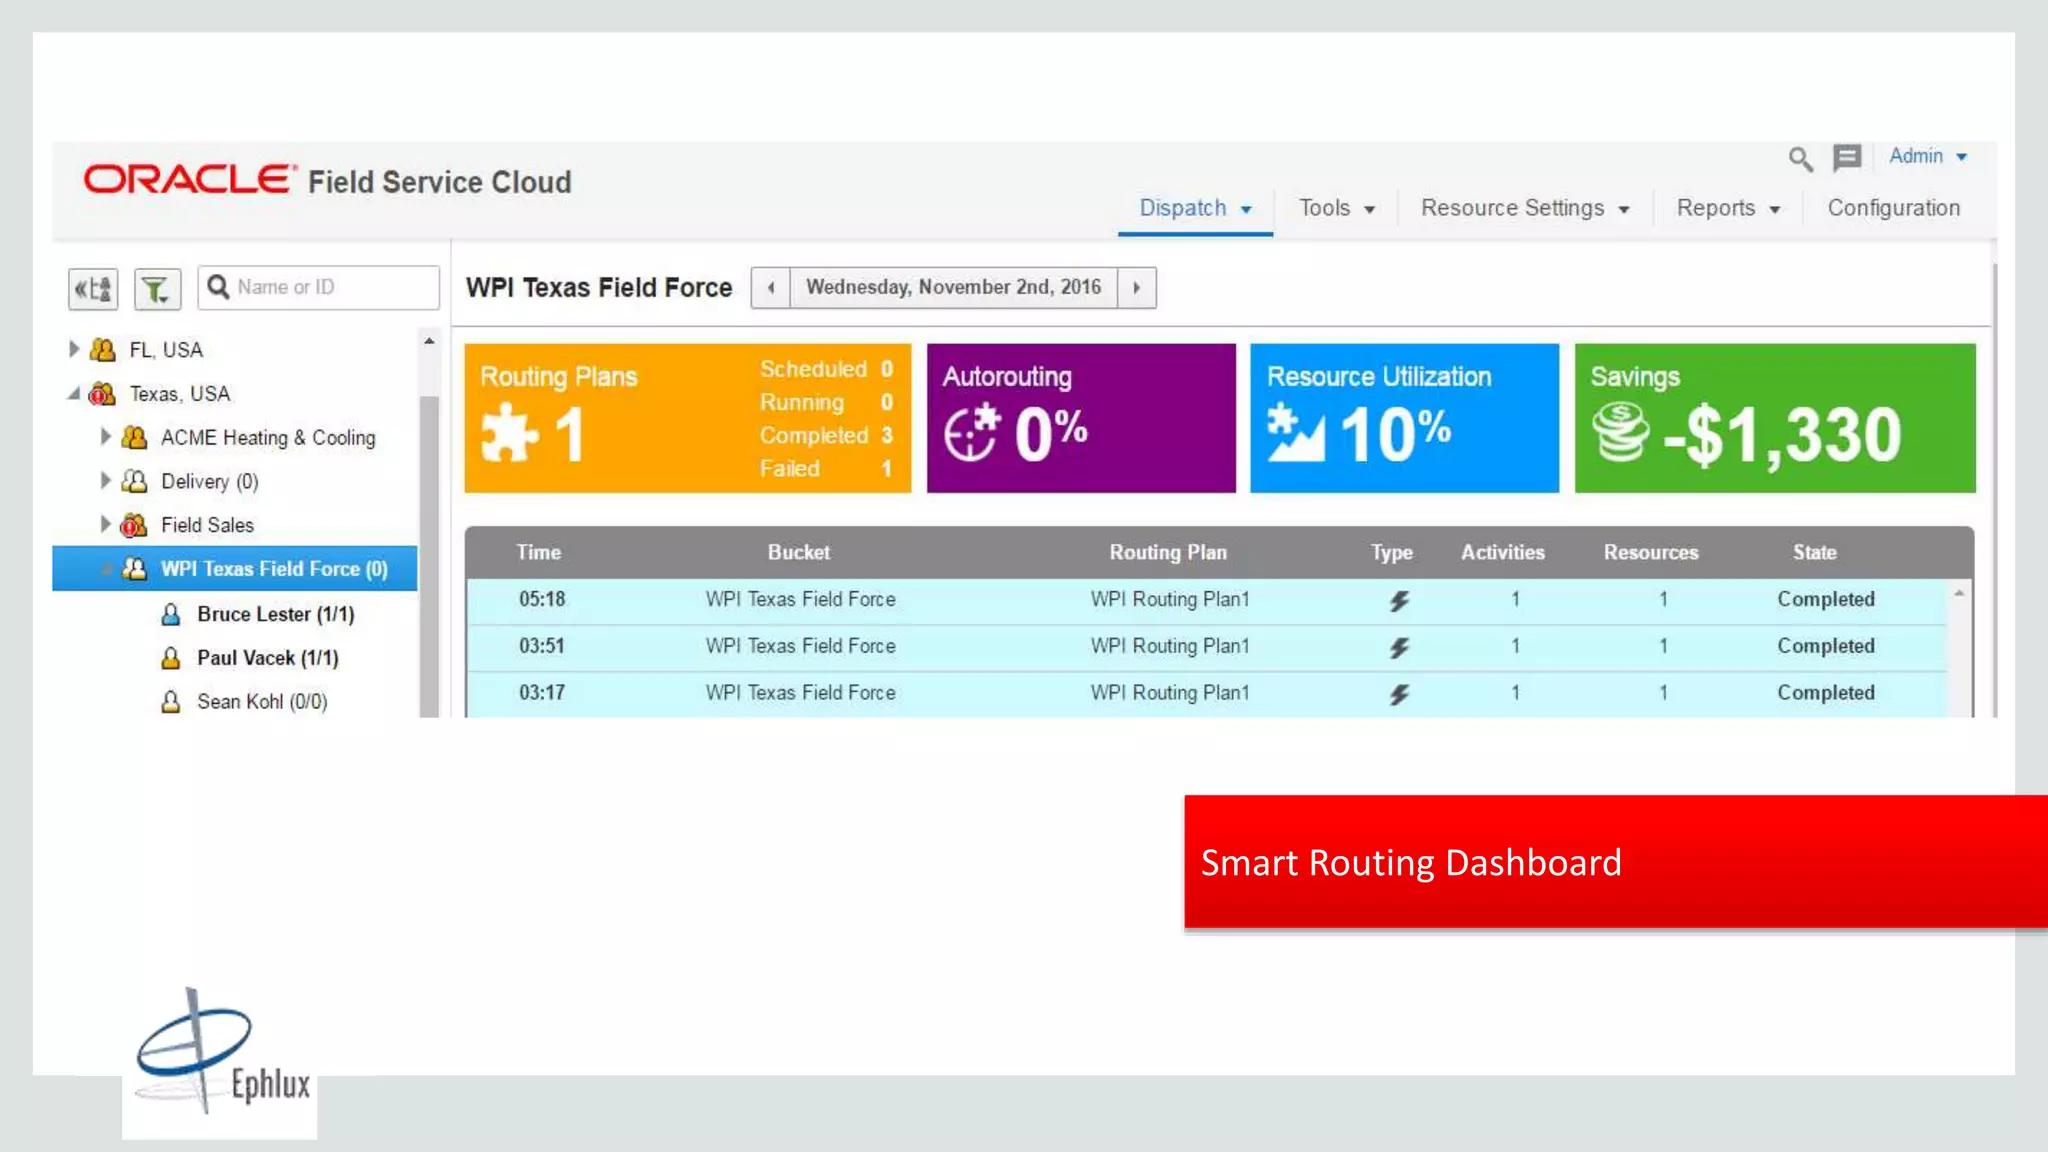
Task: Click the Delivery bucket icon
Action: [134, 481]
